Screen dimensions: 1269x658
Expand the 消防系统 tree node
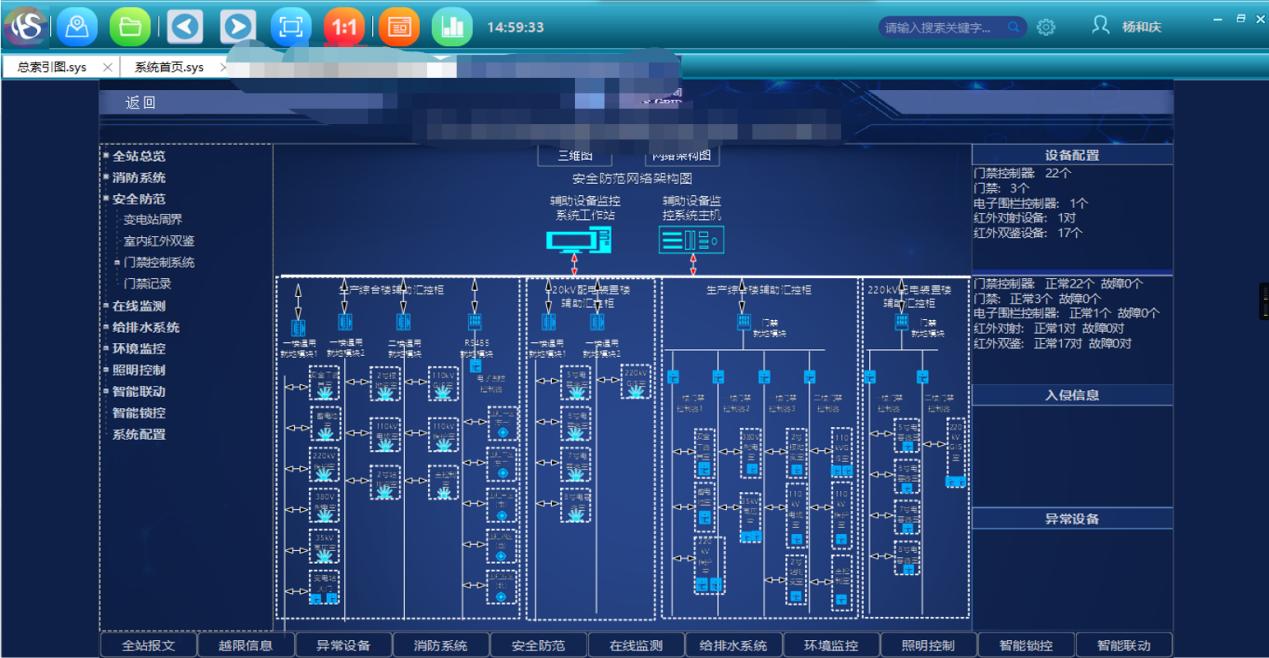[138, 178]
